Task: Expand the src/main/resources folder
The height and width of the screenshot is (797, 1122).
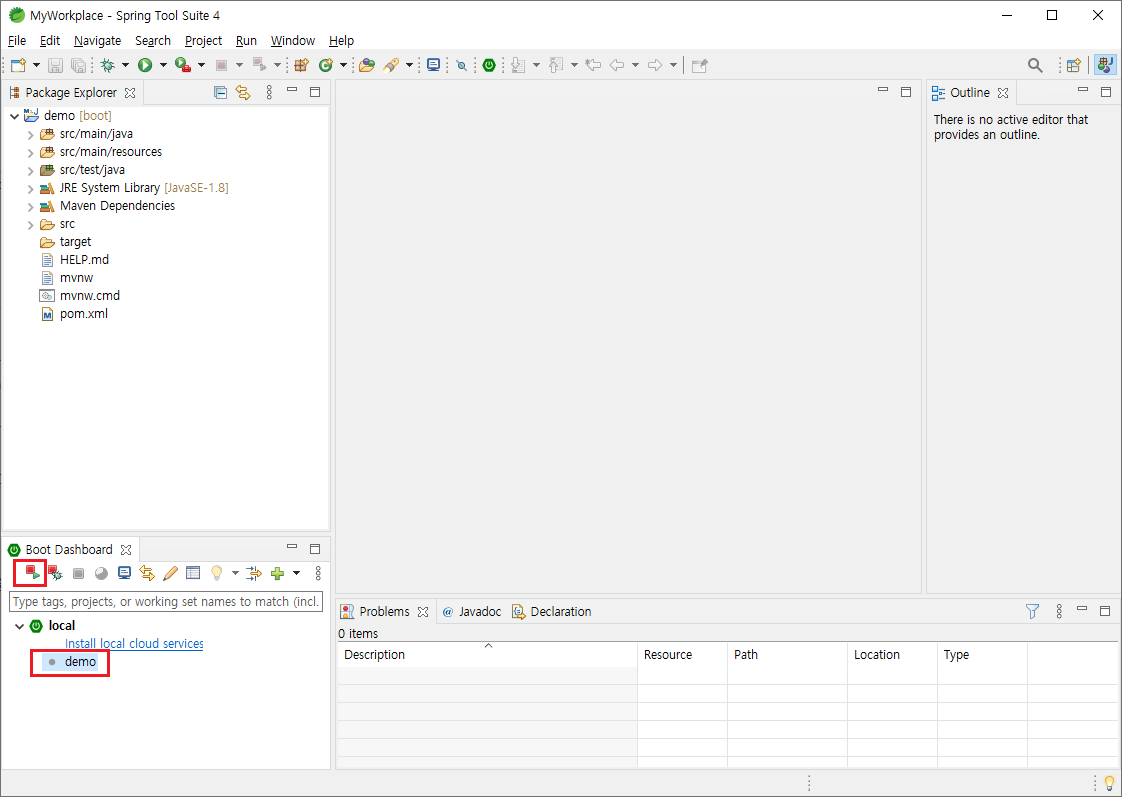Action: (x=30, y=152)
